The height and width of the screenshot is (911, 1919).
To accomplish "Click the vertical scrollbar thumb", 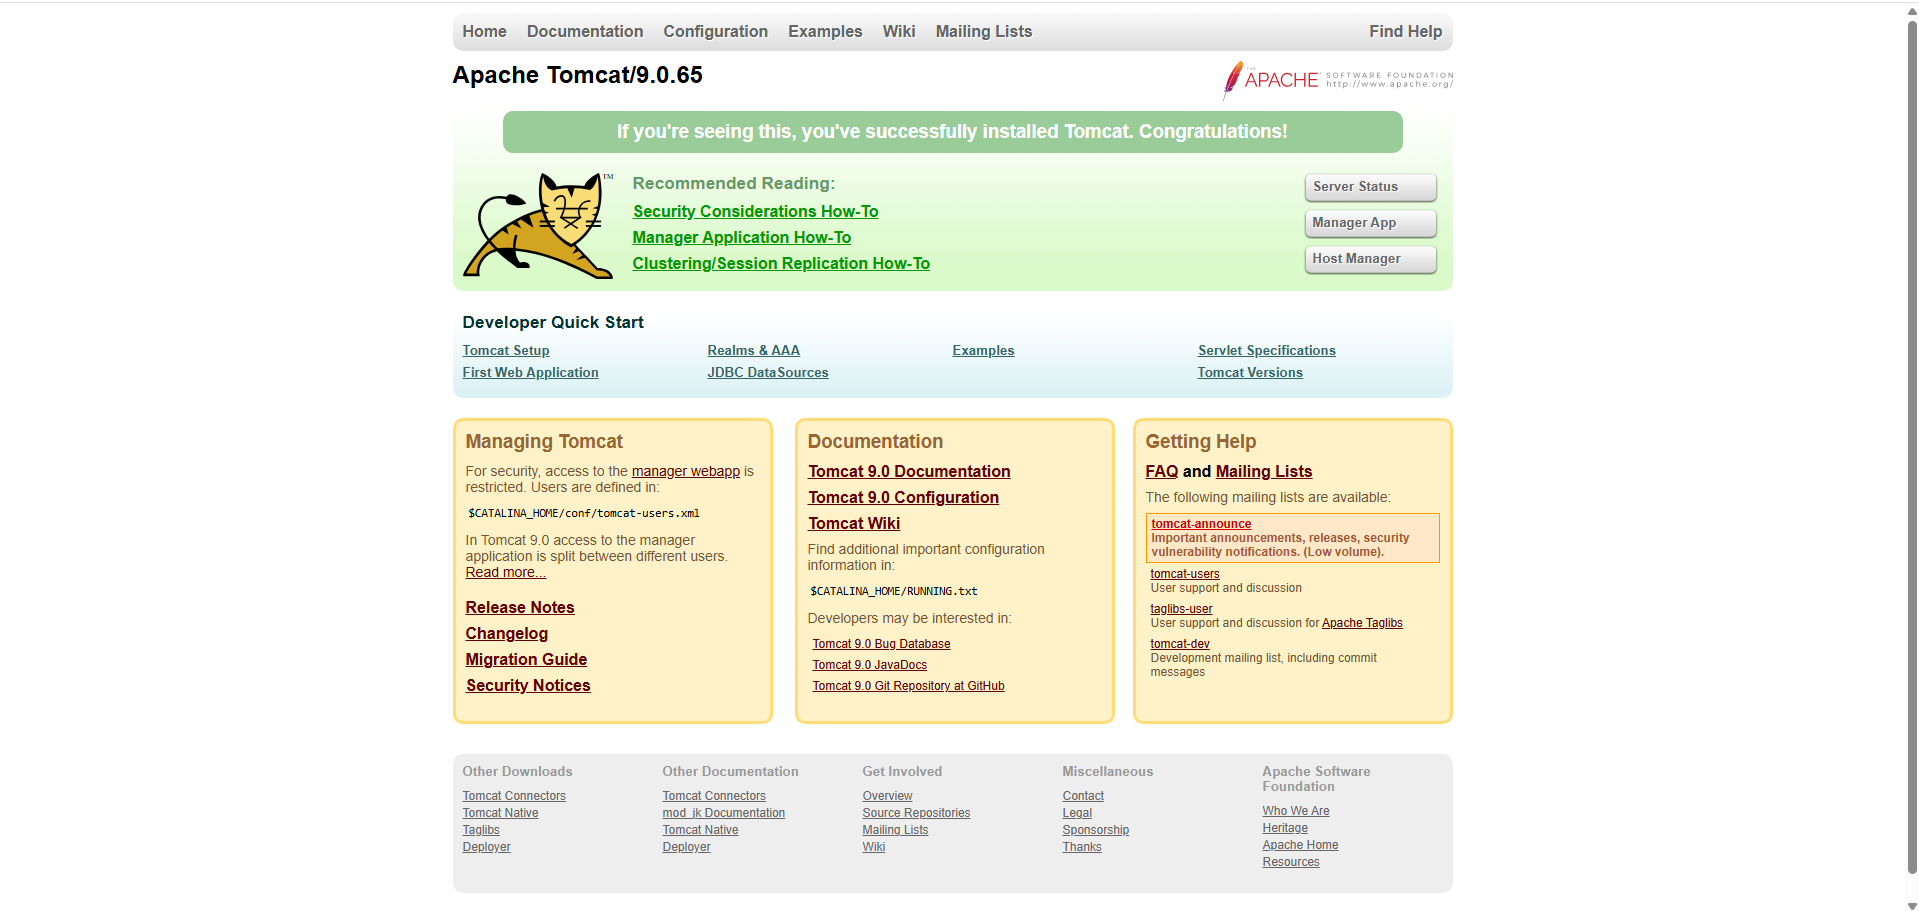I will 1912,445.
